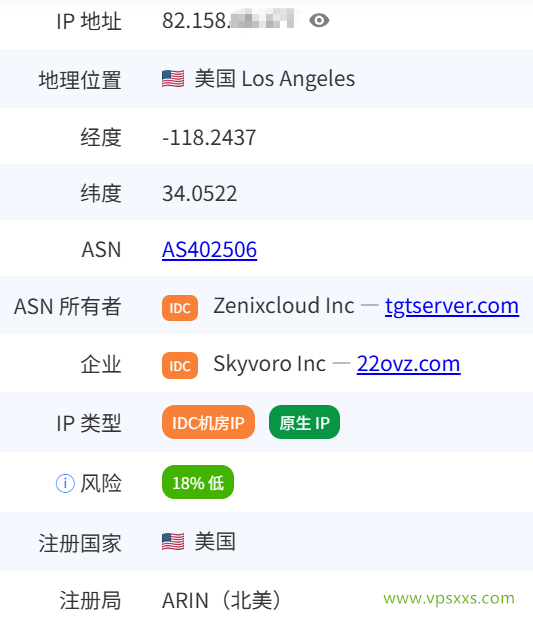Click the Zenixcloud Inc owner name
This screenshot has width=533, height=617.
coord(284,306)
